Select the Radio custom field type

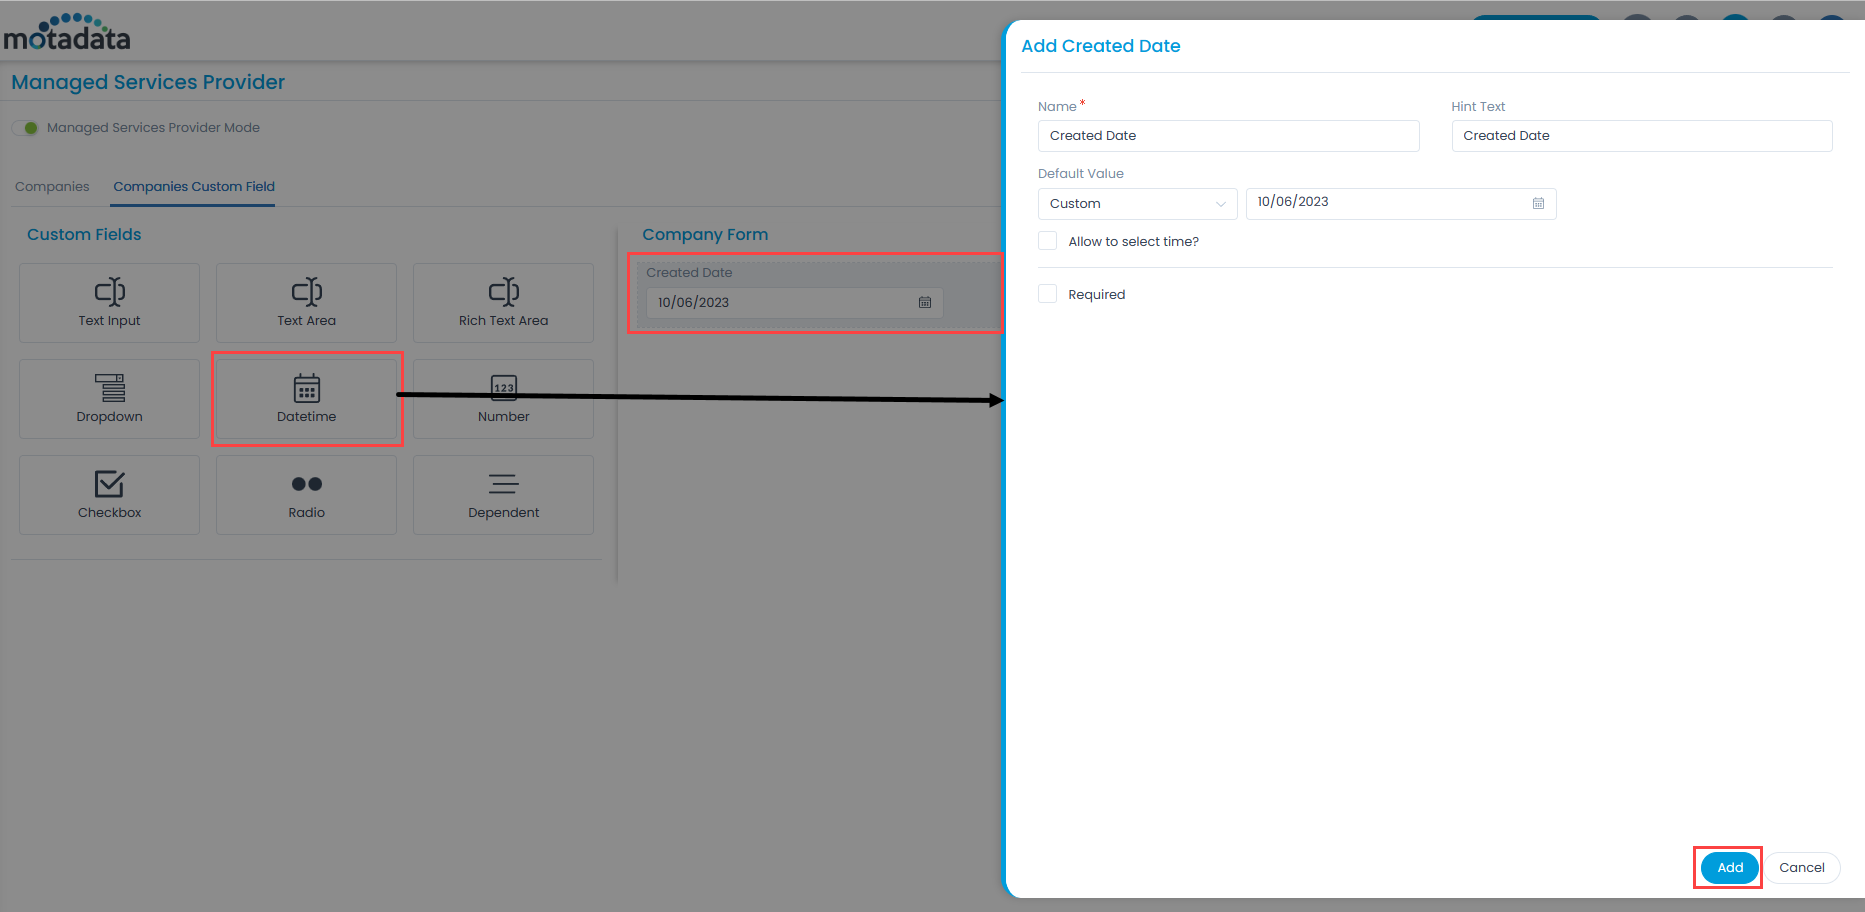pos(306,494)
